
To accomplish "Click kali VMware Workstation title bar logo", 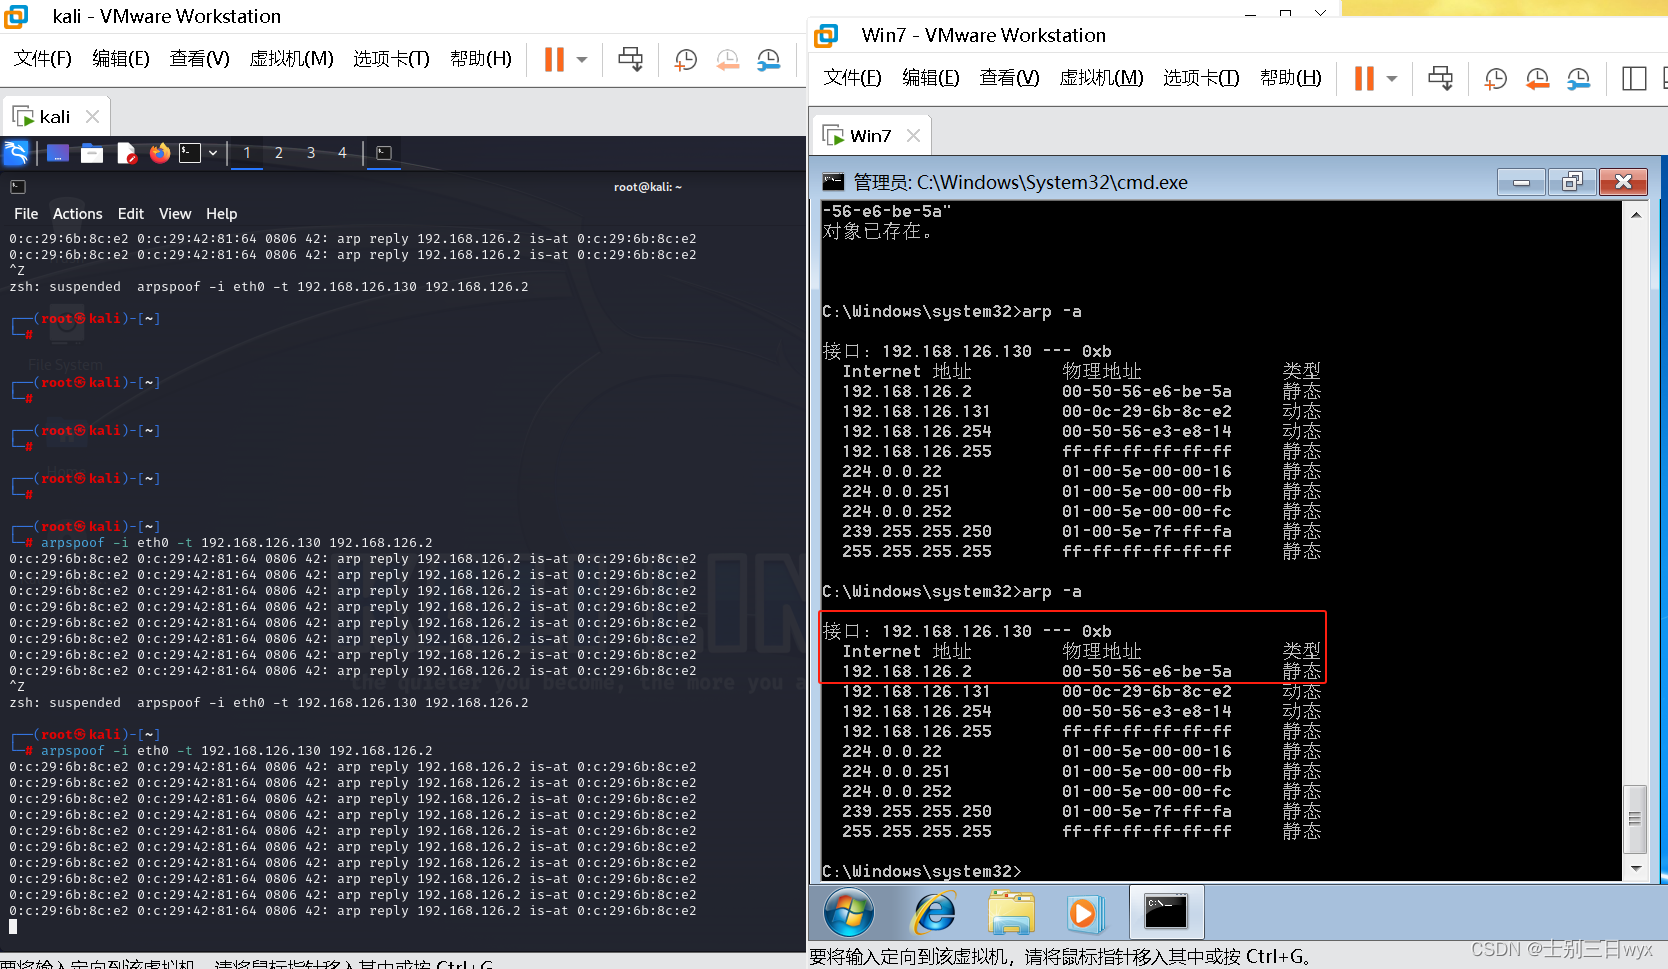I will pos(16,16).
